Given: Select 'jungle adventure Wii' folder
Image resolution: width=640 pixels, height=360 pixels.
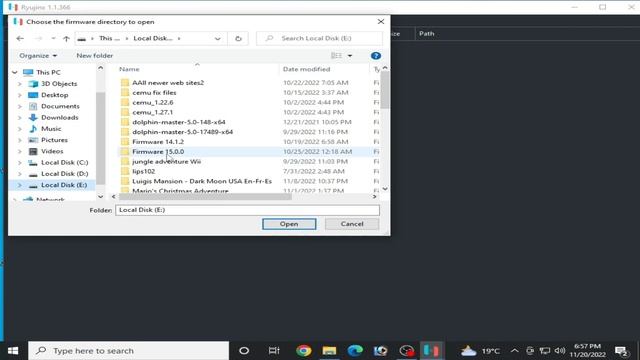Looking at the screenshot, I should tap(166, 161).
